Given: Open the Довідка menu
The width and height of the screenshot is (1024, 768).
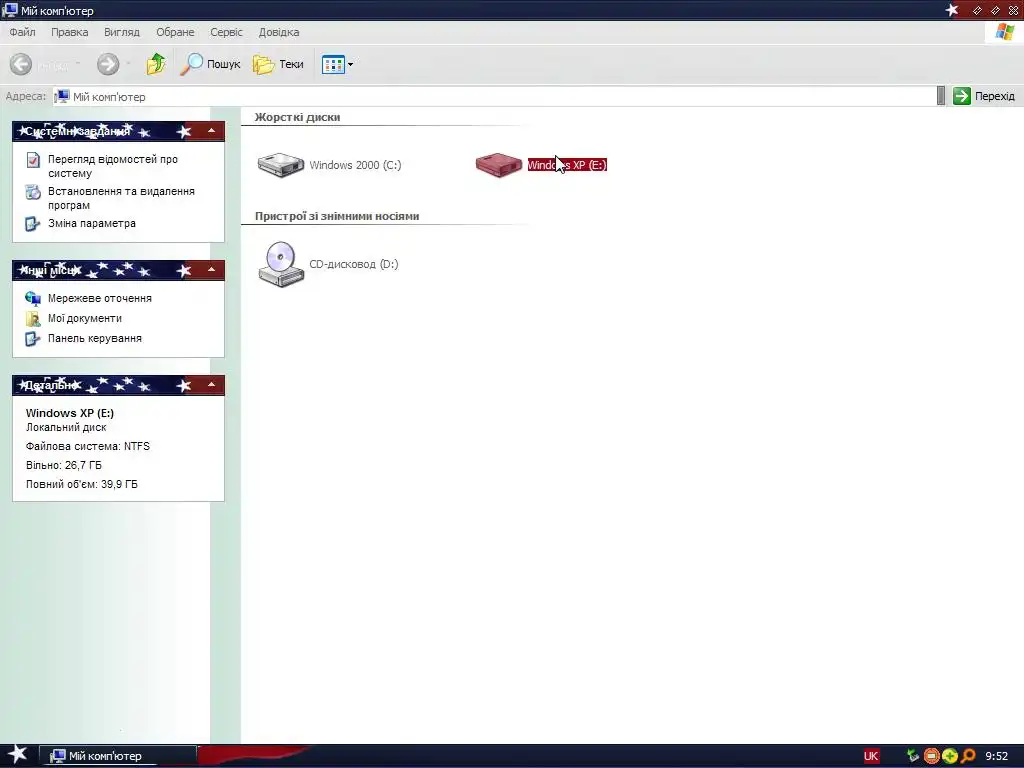Looking at the screenshot, I should (279, 32).
